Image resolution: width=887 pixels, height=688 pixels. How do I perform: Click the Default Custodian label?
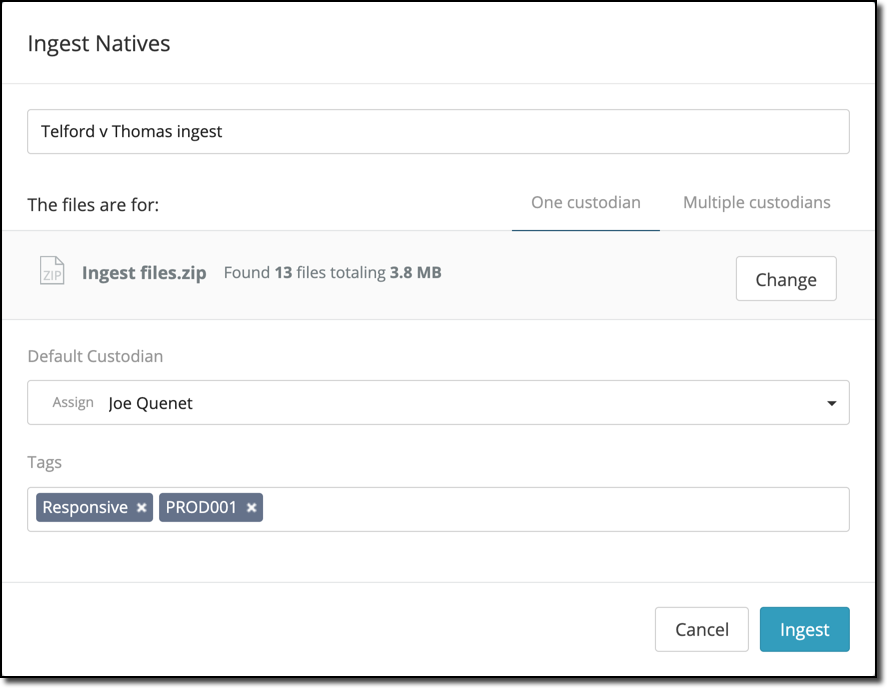click(95, 356)
